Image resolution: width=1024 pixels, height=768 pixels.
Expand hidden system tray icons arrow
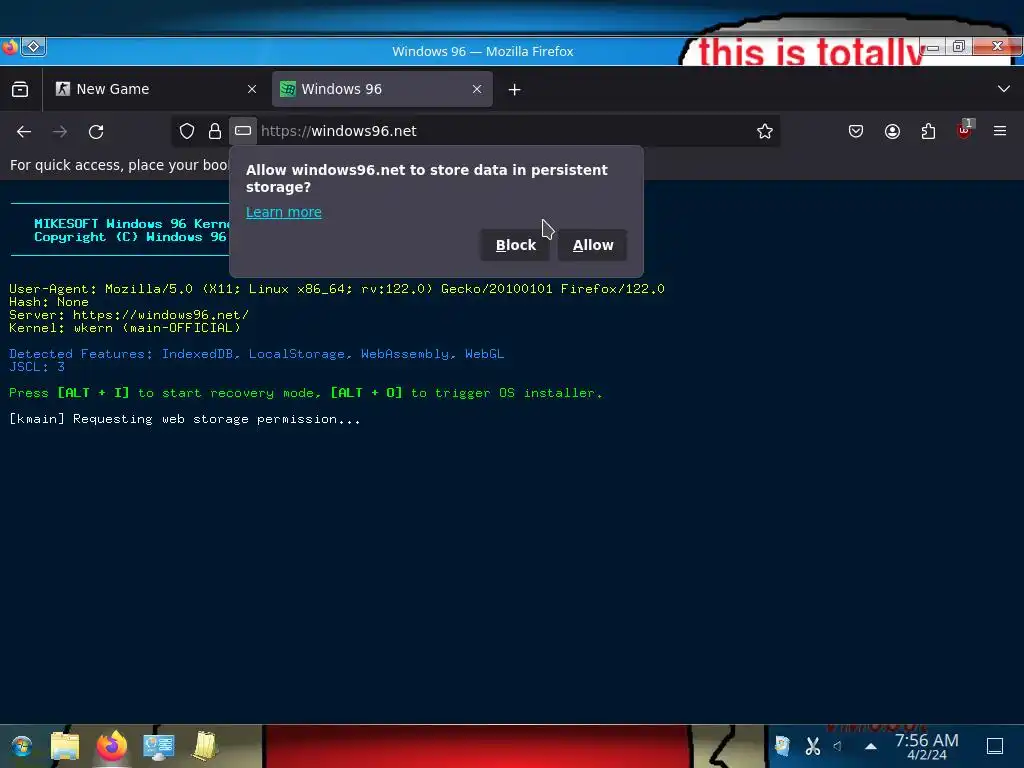pyautogui.click(x=871, y=746)
